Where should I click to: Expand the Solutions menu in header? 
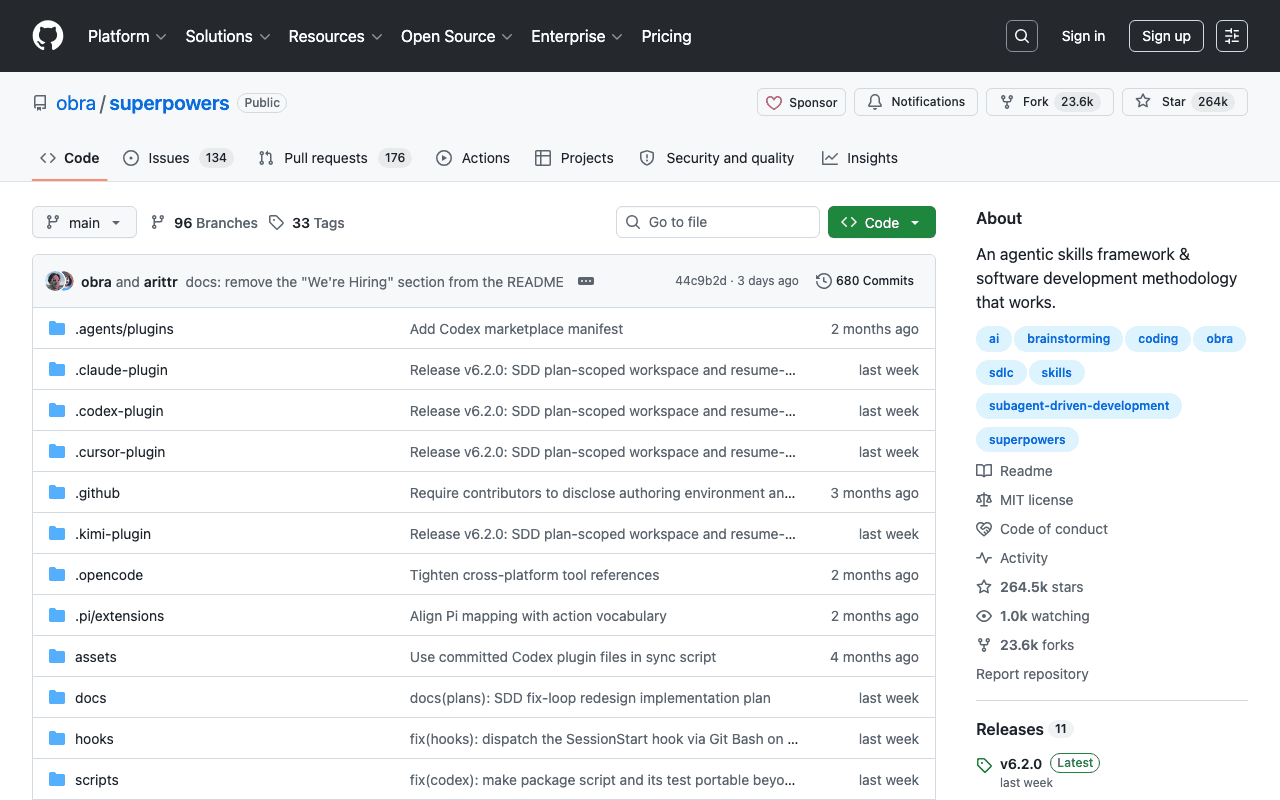coord(228,36)
